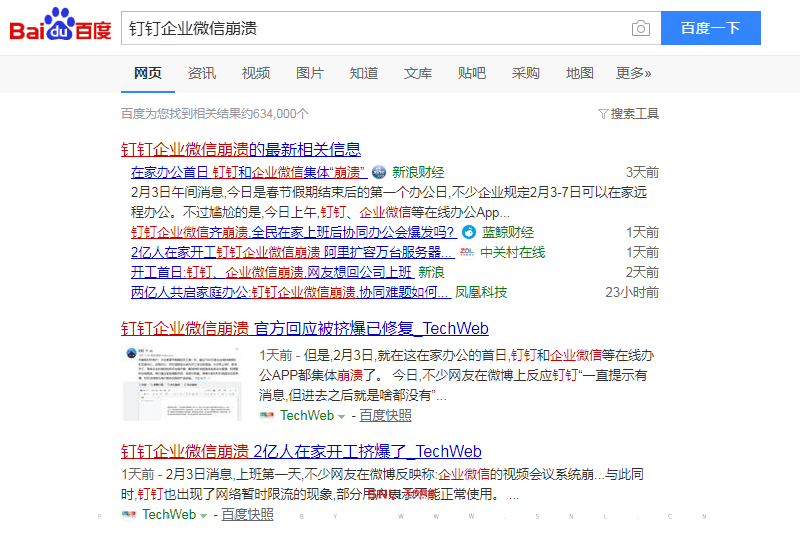Screen dimensions: 800x533
Task: Click the 百度一下 search button
Action: (x=711, y=28)
